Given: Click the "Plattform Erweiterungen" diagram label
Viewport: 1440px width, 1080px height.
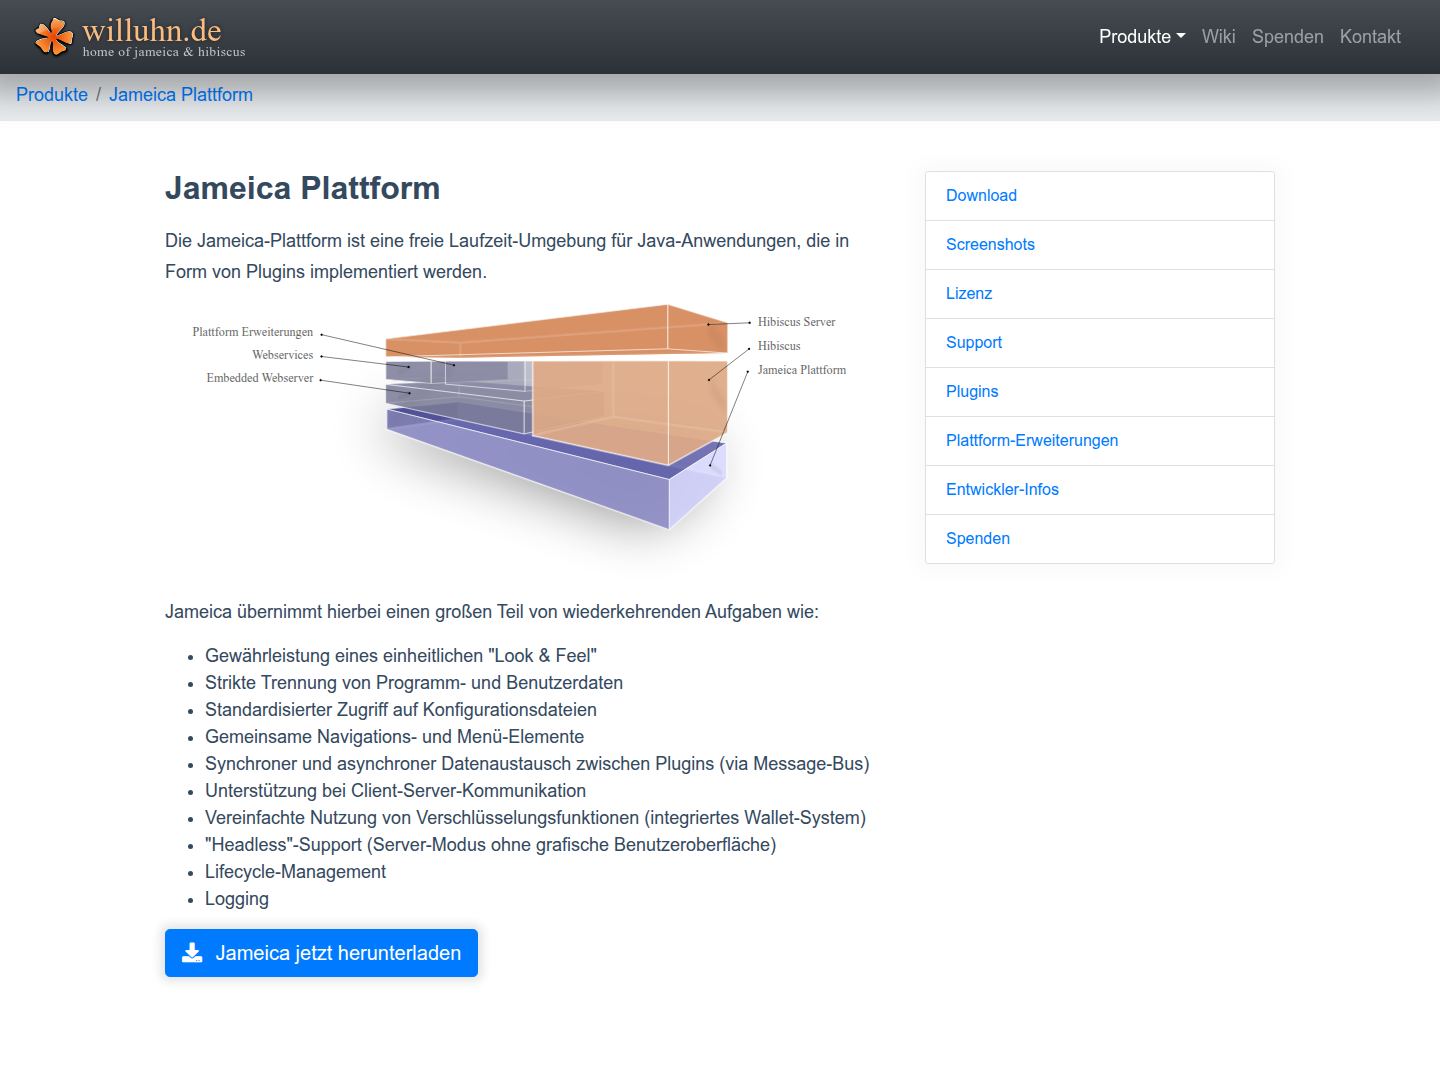Looking at the screenshot, I should click(x=253, y=332).
